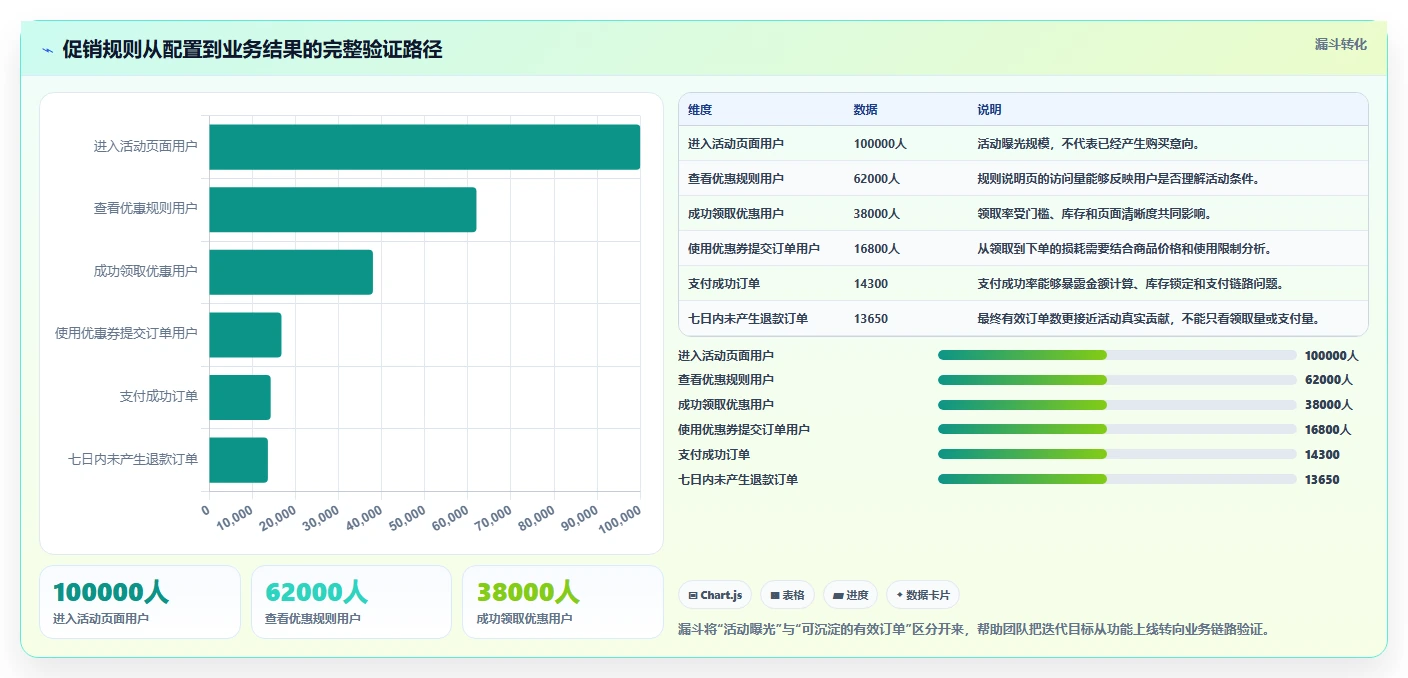Click description starting 从领取到下单的损耗
Viewport: 1408px width, 678px height.
1124,249
